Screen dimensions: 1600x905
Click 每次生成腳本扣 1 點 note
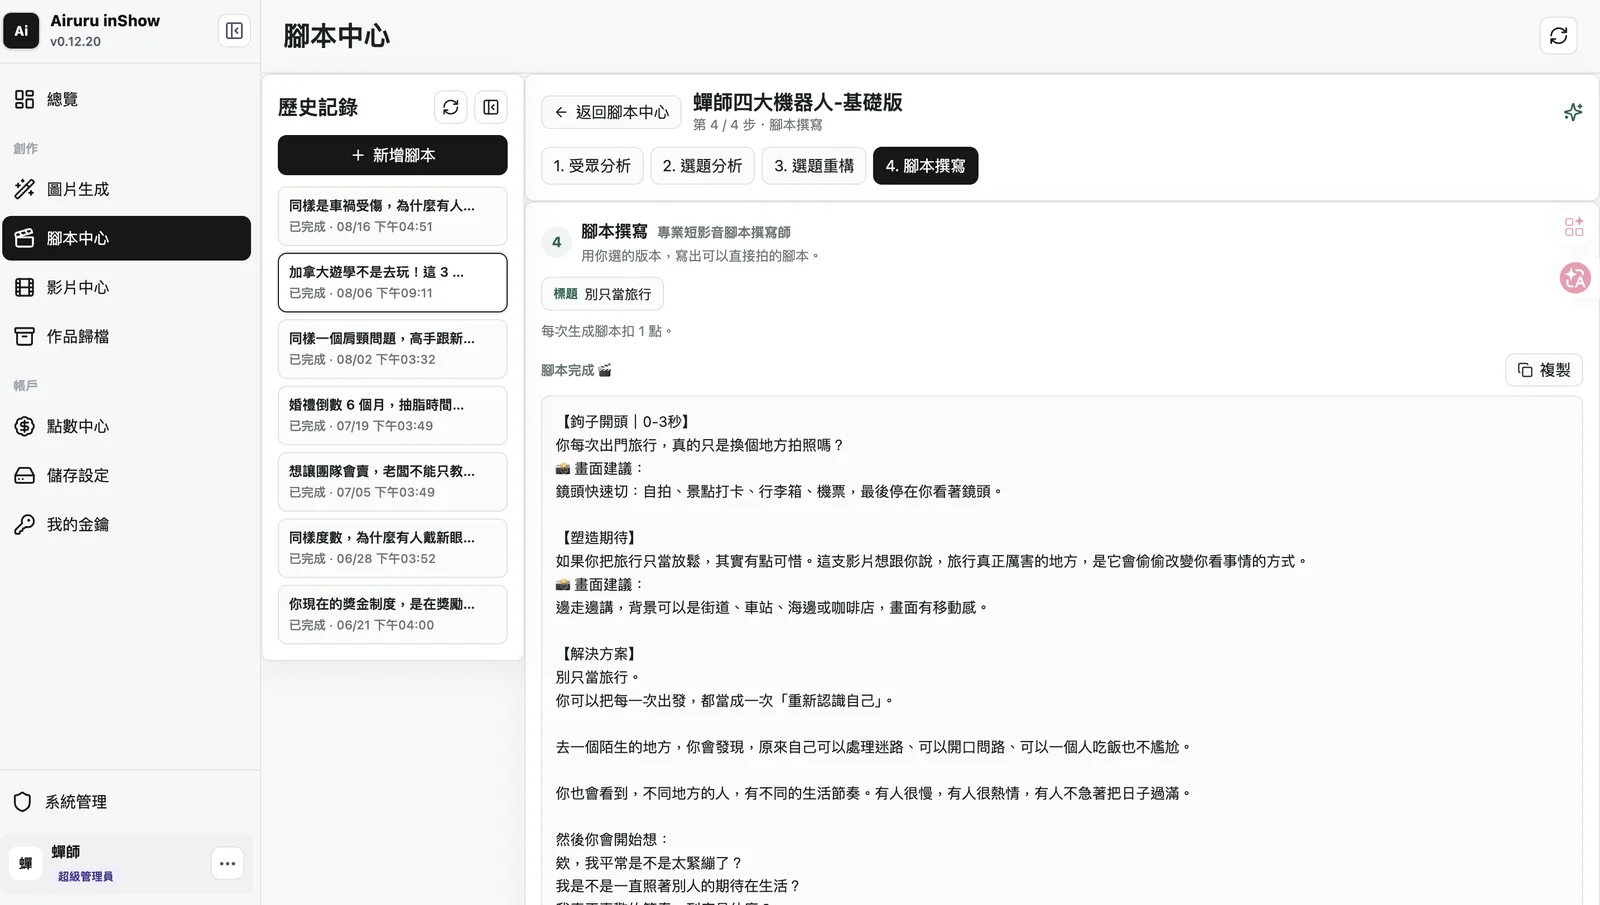(607, 331)
